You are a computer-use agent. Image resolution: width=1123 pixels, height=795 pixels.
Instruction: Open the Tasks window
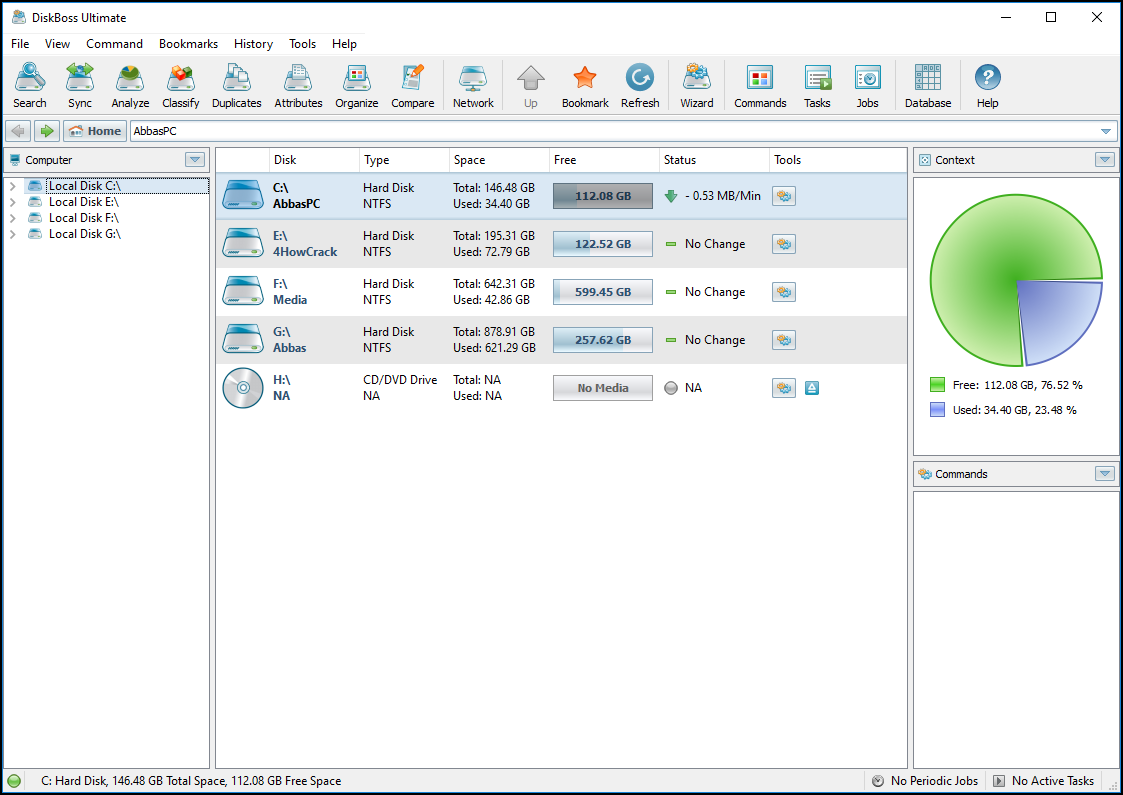pos(817,86)
